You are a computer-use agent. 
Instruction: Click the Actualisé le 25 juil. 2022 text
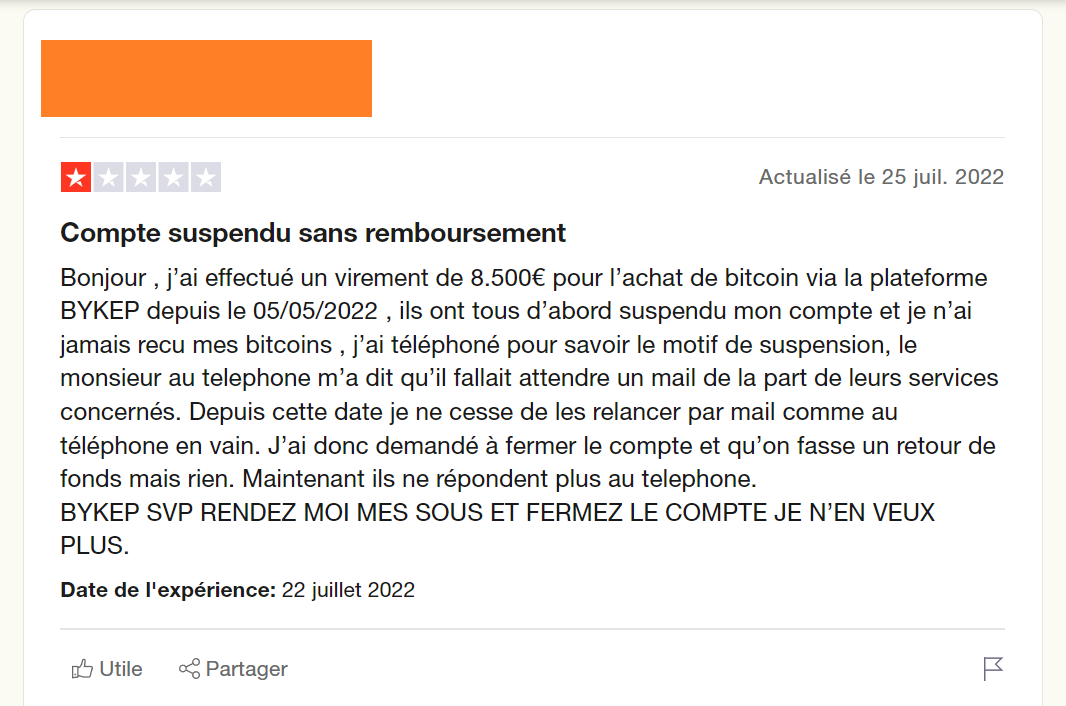pos(880,176)
